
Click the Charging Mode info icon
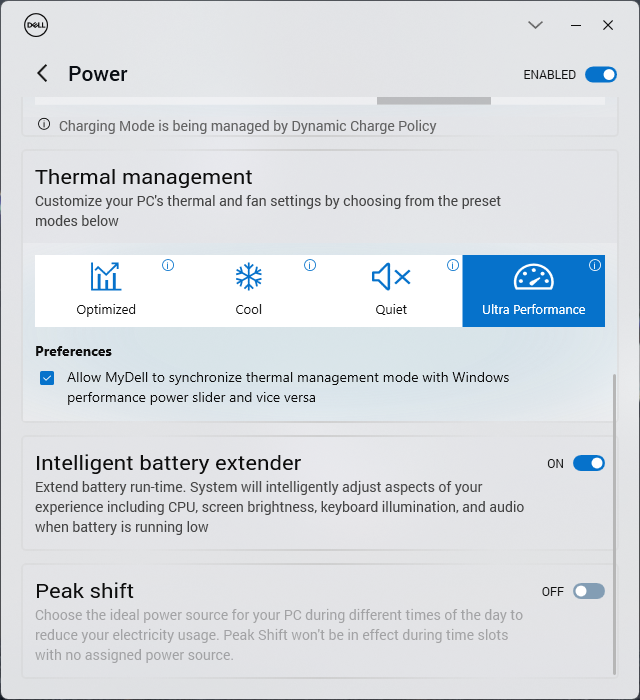coord(44,125)
